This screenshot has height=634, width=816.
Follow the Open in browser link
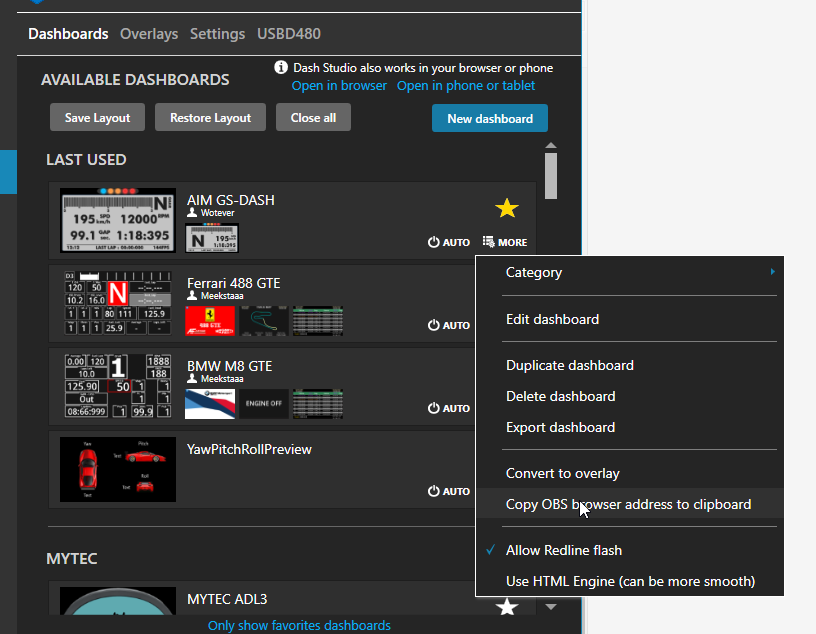(x=339, y=85)
